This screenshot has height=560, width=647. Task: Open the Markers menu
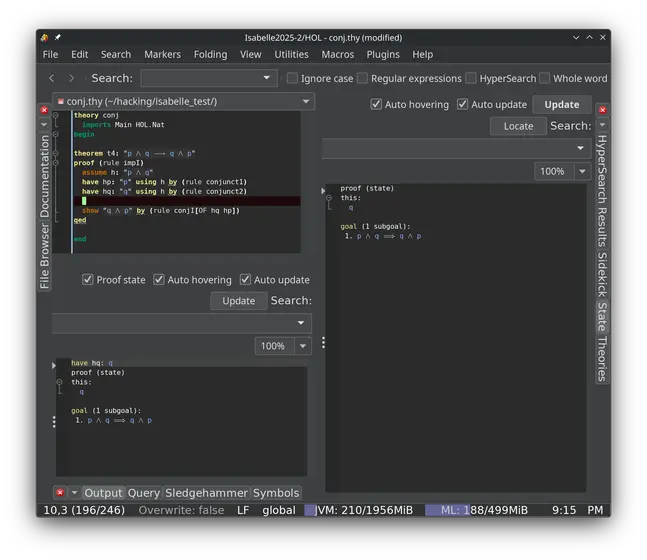[x=162, y=54]
